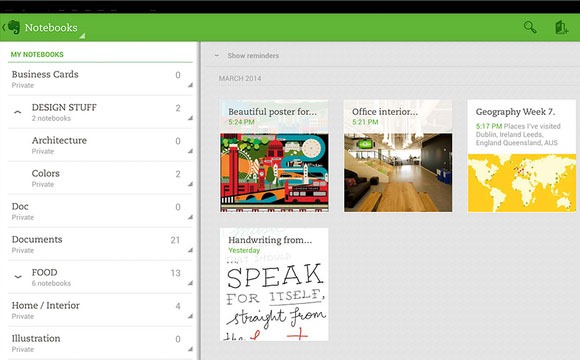
Task: Expand the FOOD stack chevron
Action: pos(17,276)
